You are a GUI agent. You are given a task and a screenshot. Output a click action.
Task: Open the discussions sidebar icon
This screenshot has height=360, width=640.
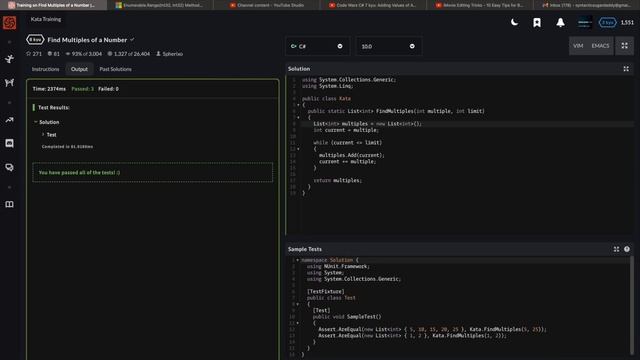tap(9, 167)
